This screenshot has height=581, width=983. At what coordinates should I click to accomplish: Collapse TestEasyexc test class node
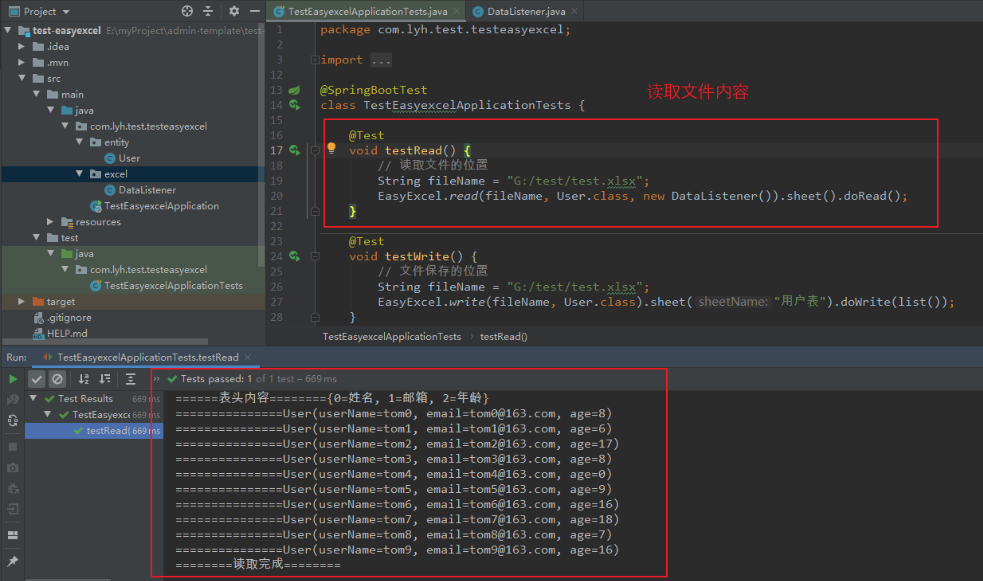48,414
